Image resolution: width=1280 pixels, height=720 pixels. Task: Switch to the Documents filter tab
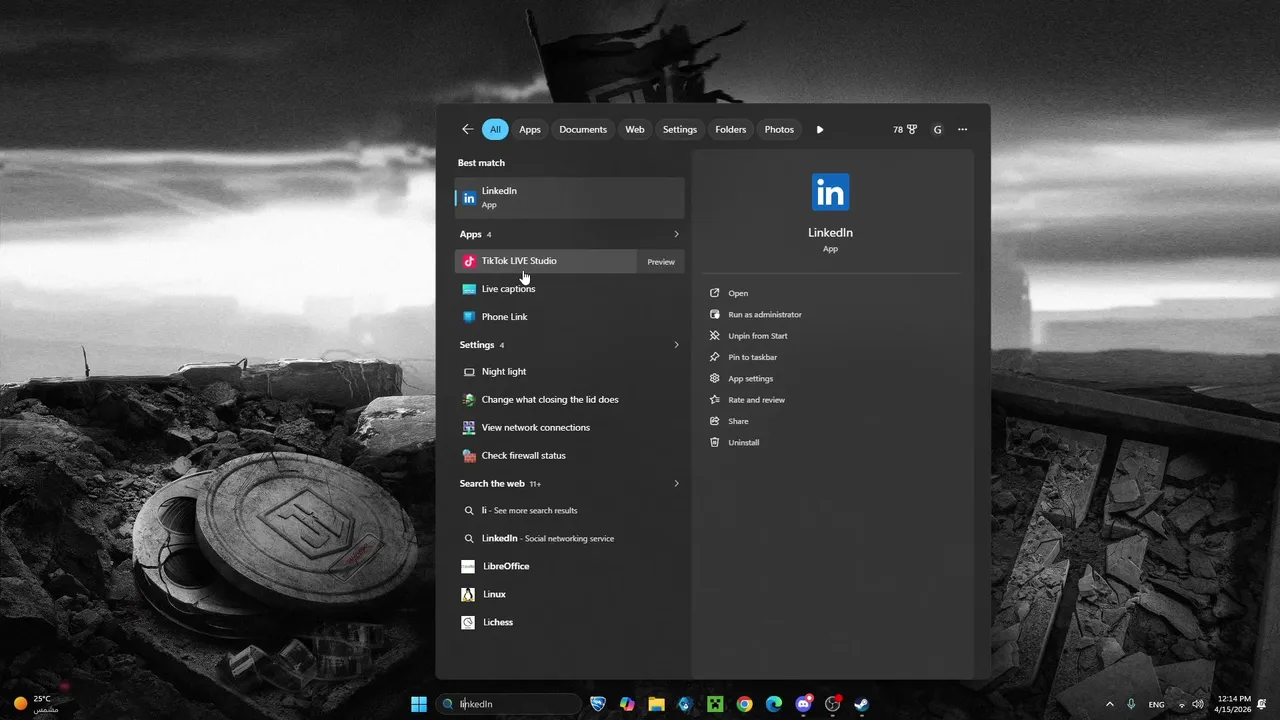click(583, 129)
